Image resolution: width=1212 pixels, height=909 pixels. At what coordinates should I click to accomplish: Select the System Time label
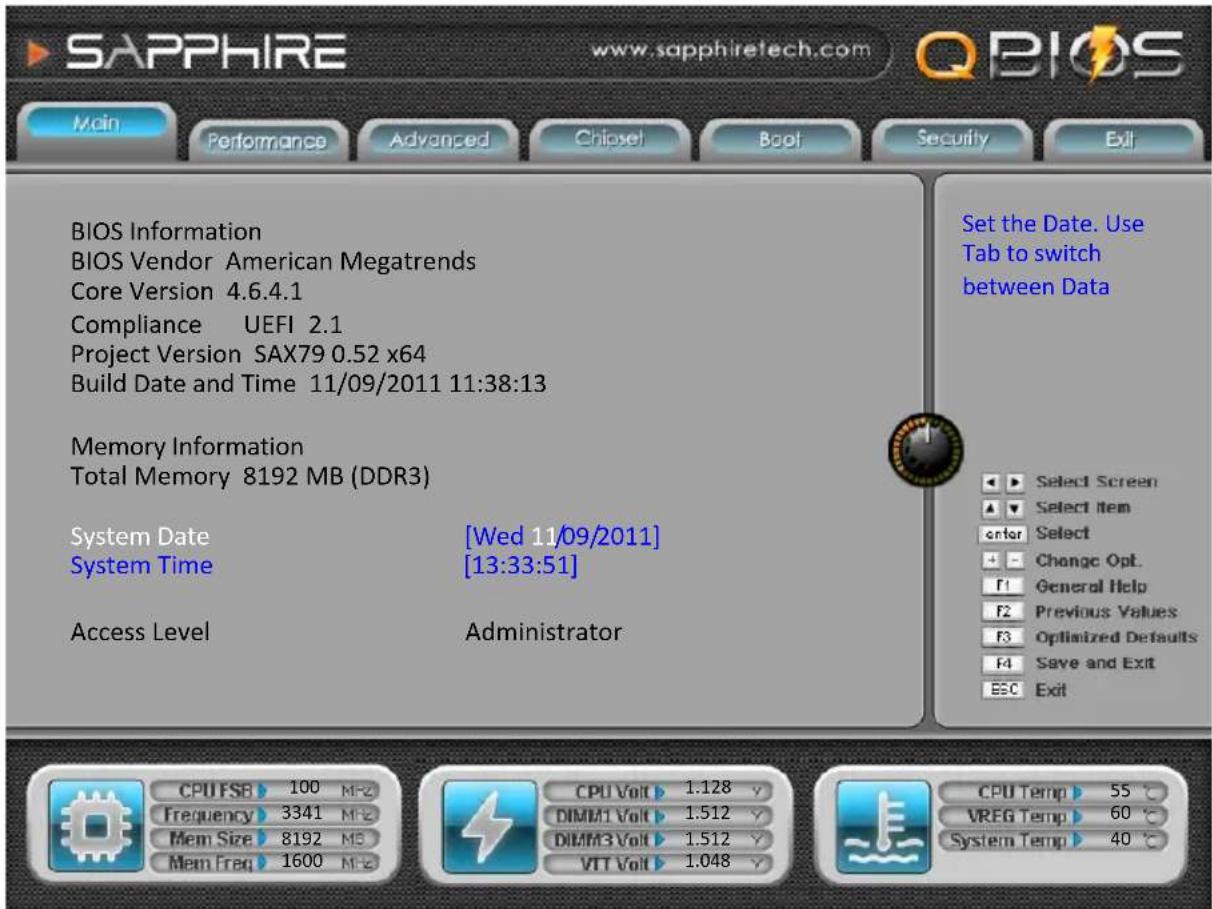(141, 566)
